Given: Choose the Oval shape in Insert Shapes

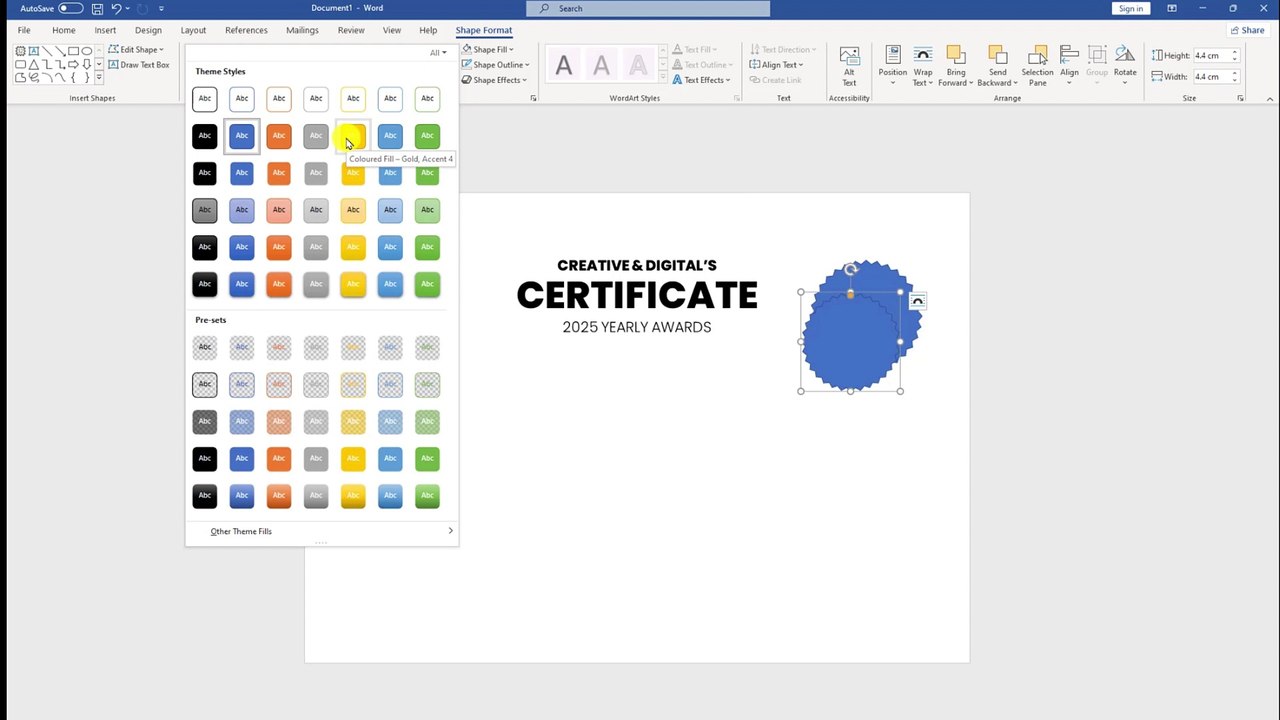Looking at the screenshot, I should tap(87, 51).
